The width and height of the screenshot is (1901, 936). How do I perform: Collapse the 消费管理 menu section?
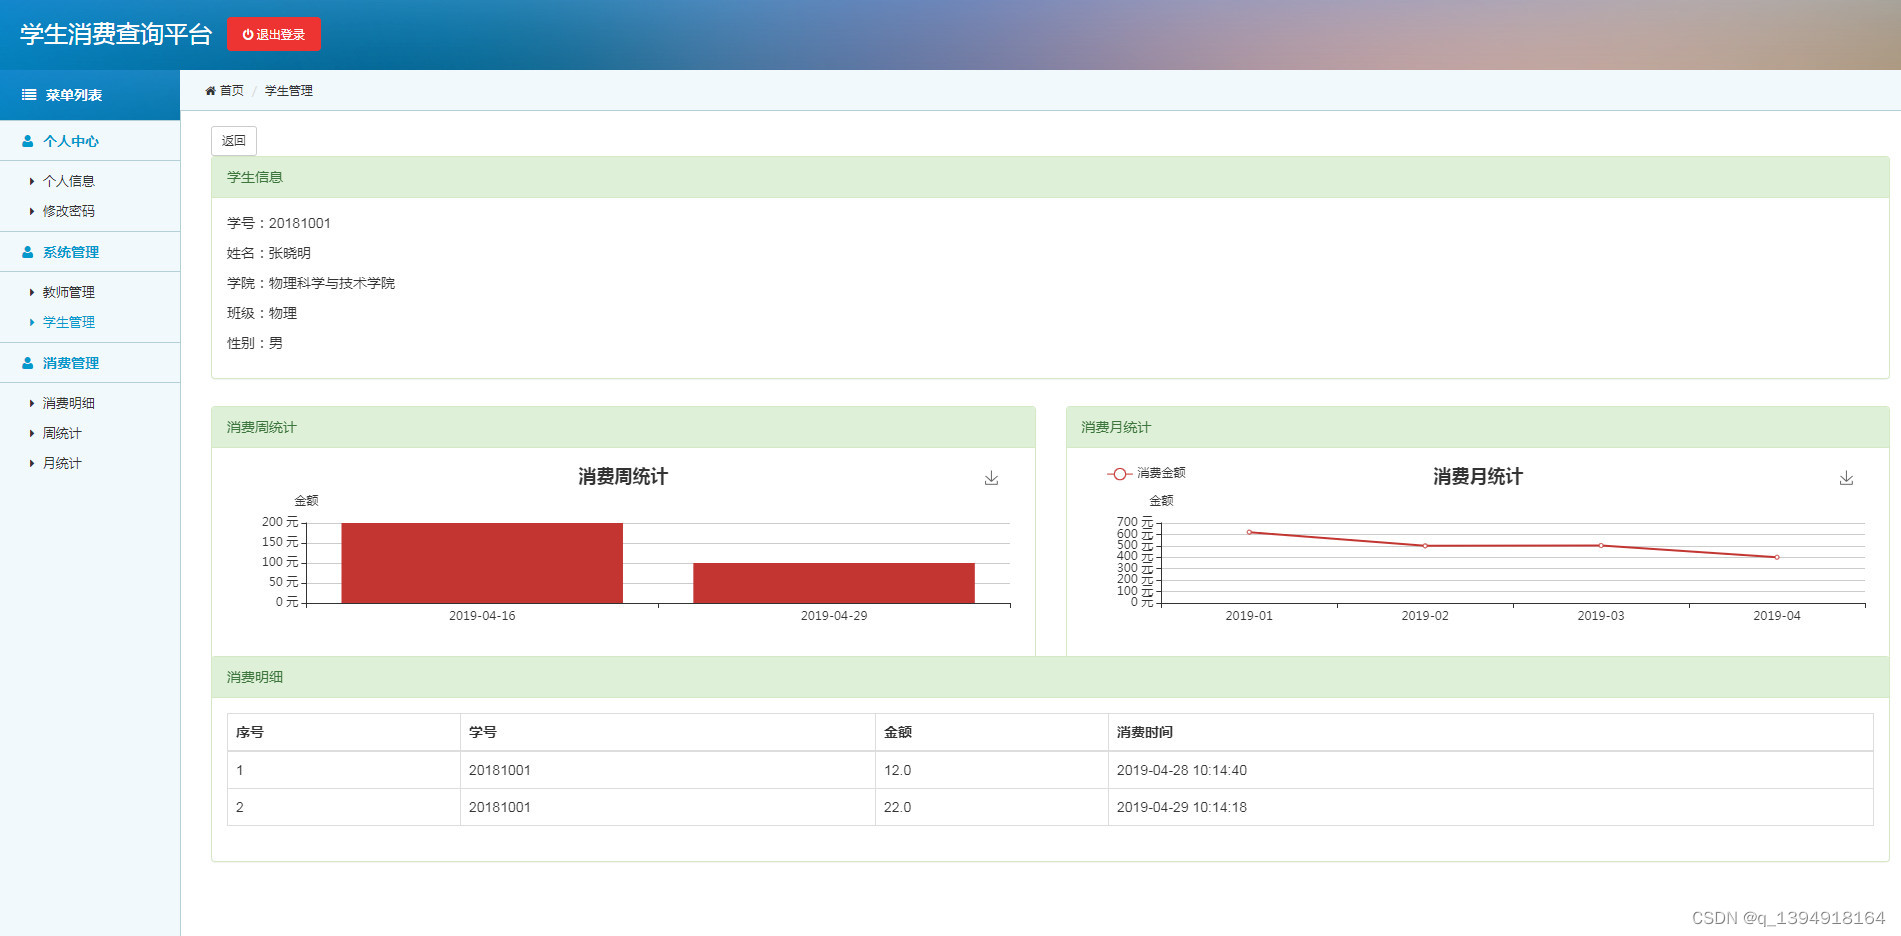click(x=90, y=363)
